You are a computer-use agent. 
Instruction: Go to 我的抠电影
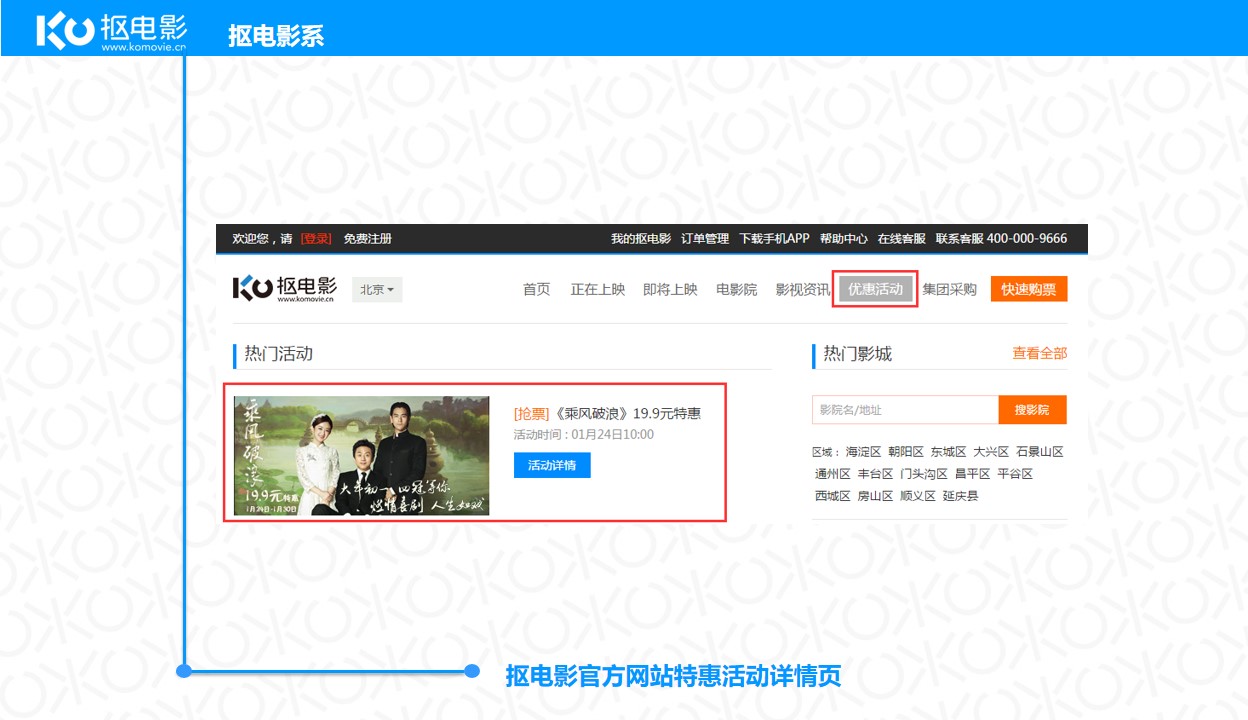tap(641, 239)
